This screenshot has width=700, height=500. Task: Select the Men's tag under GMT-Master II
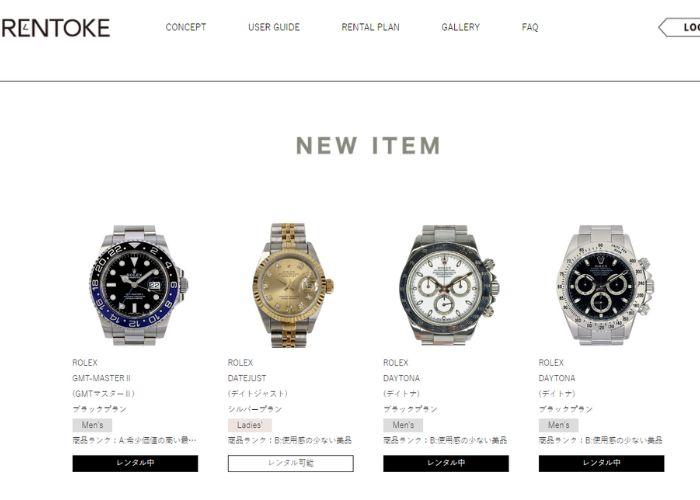click(x=92, y=425)
